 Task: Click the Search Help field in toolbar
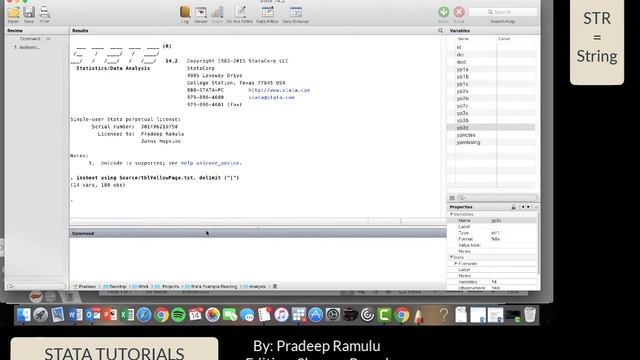[x=503, y=12]
